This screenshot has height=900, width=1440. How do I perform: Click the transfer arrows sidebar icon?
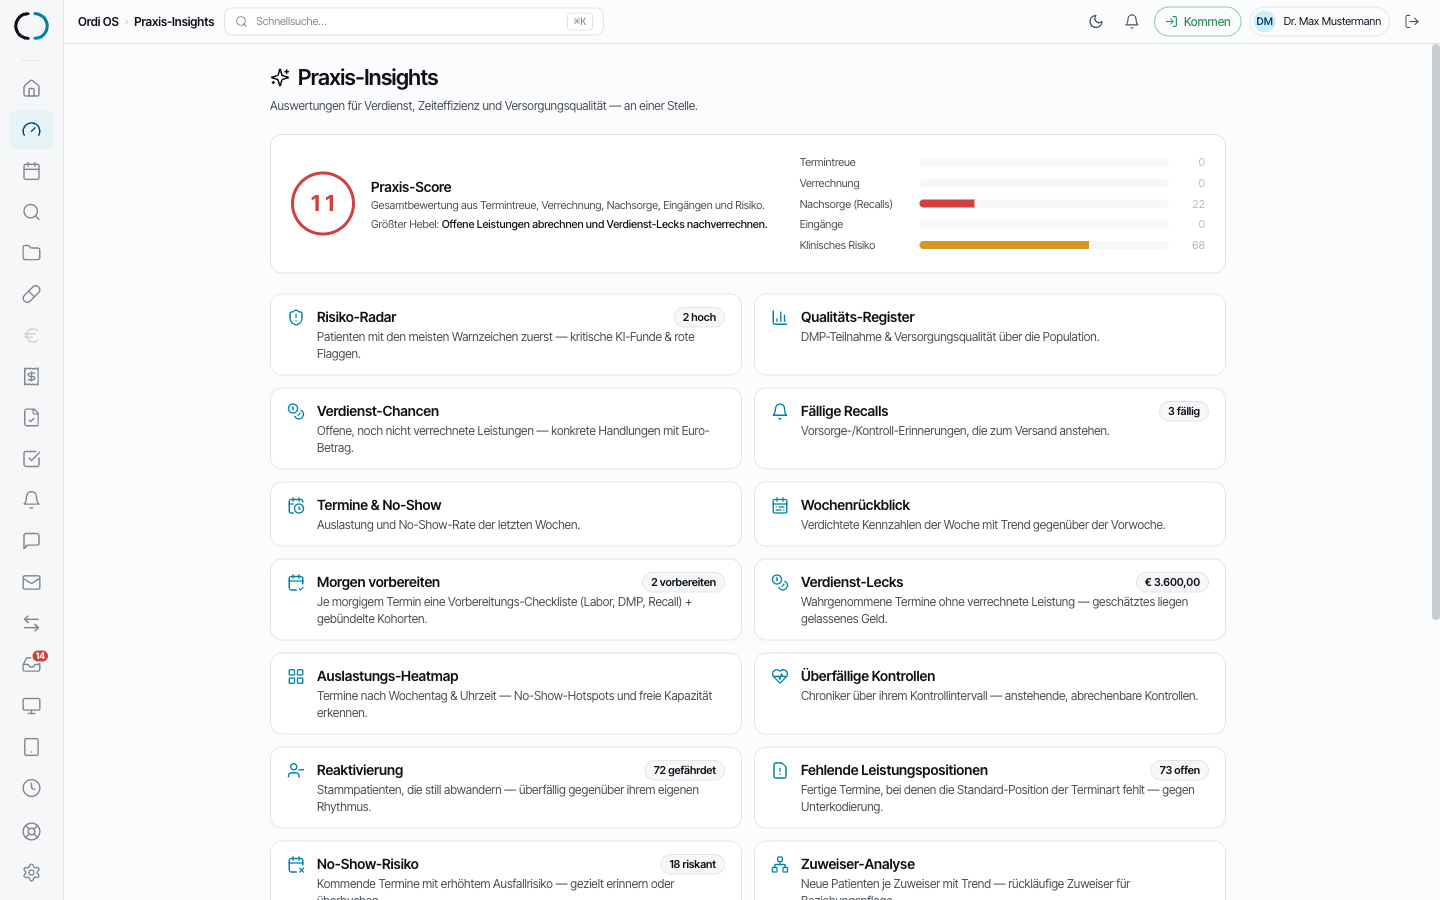(31, 623)
